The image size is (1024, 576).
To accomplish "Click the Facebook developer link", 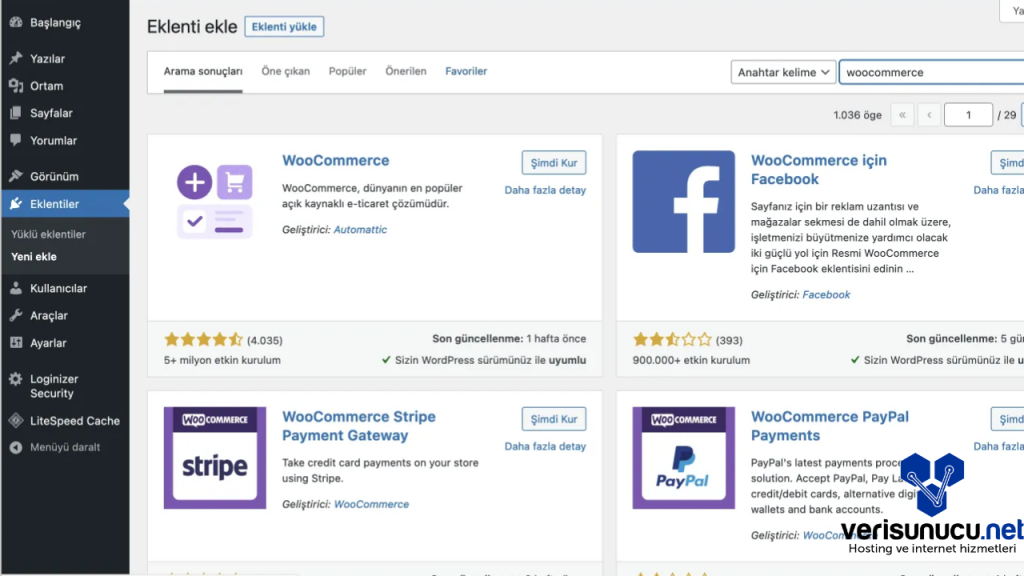I will pos(826,295).
